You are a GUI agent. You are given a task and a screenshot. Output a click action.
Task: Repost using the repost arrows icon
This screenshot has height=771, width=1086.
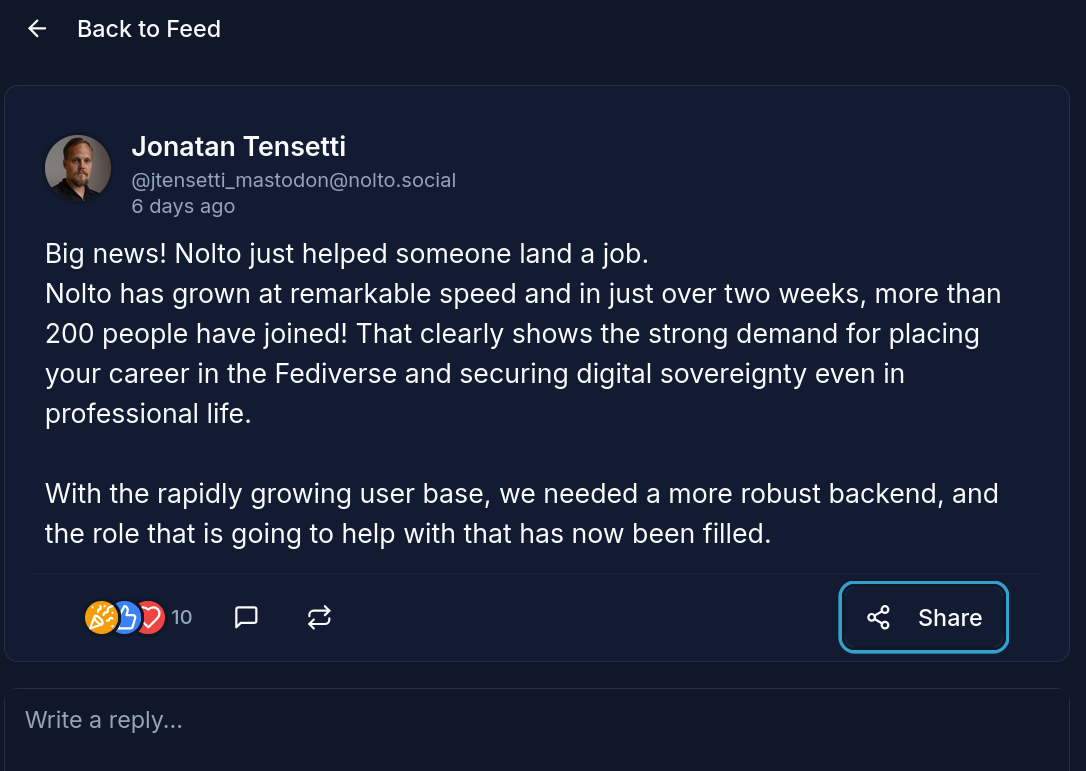(x=319, y=617)
